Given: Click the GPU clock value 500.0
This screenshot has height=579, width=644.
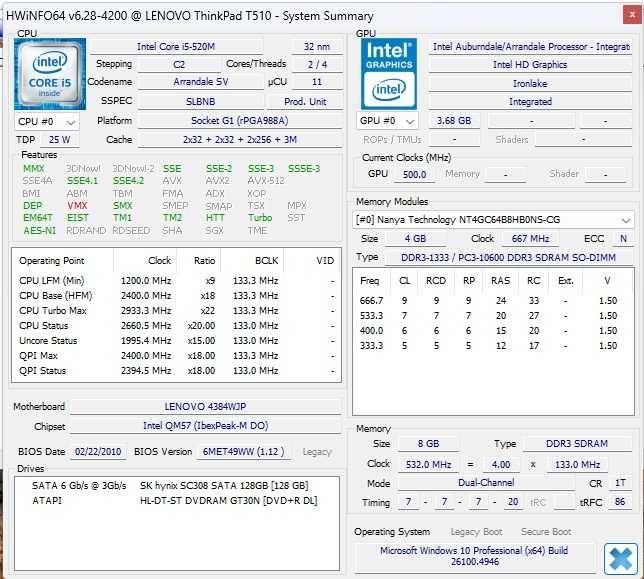Looking at the screenshot, I should (x=414, y=175).
